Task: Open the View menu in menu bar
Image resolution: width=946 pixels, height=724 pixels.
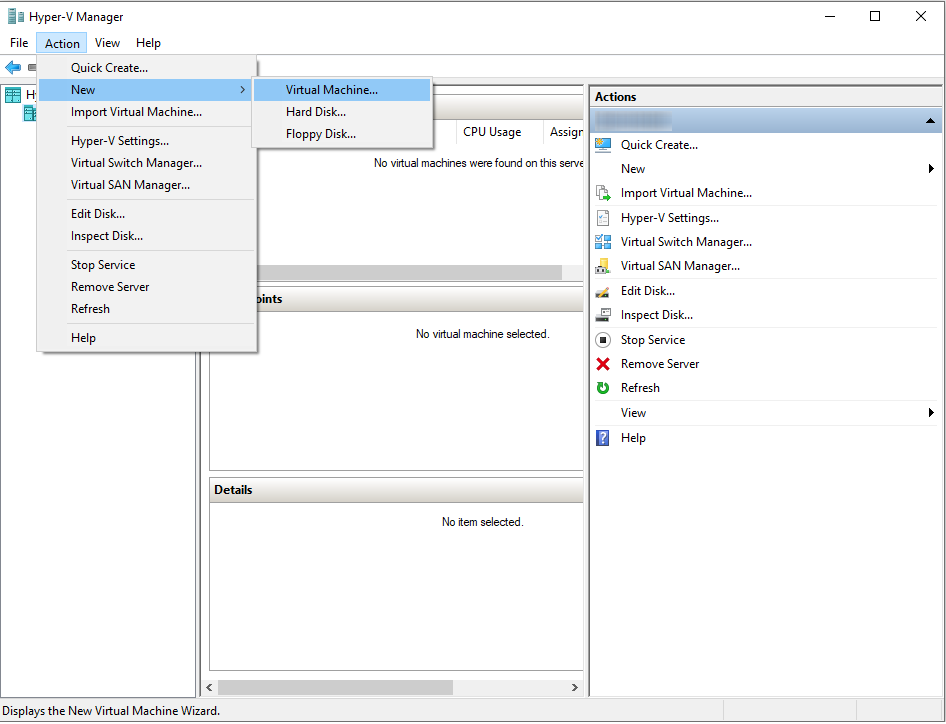Action: point(107,43)
